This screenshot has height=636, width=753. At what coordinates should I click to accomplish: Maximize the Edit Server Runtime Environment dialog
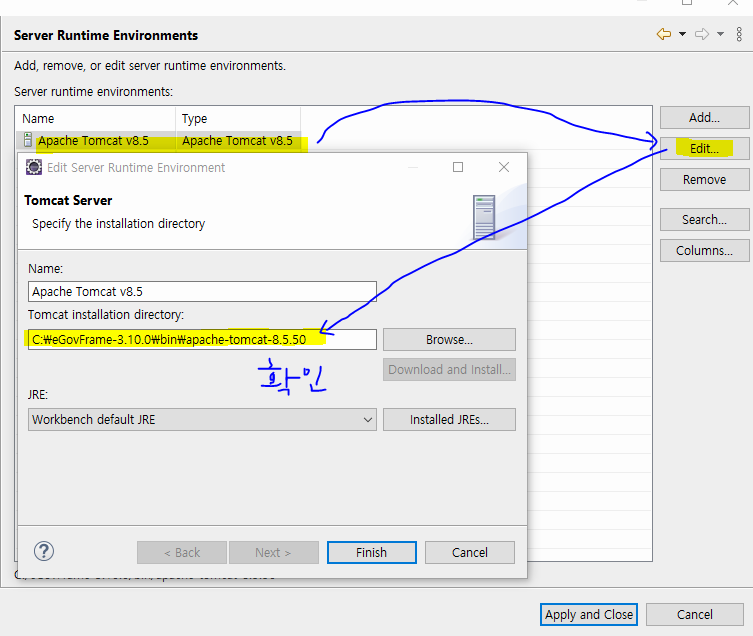[x=458, y=167]
